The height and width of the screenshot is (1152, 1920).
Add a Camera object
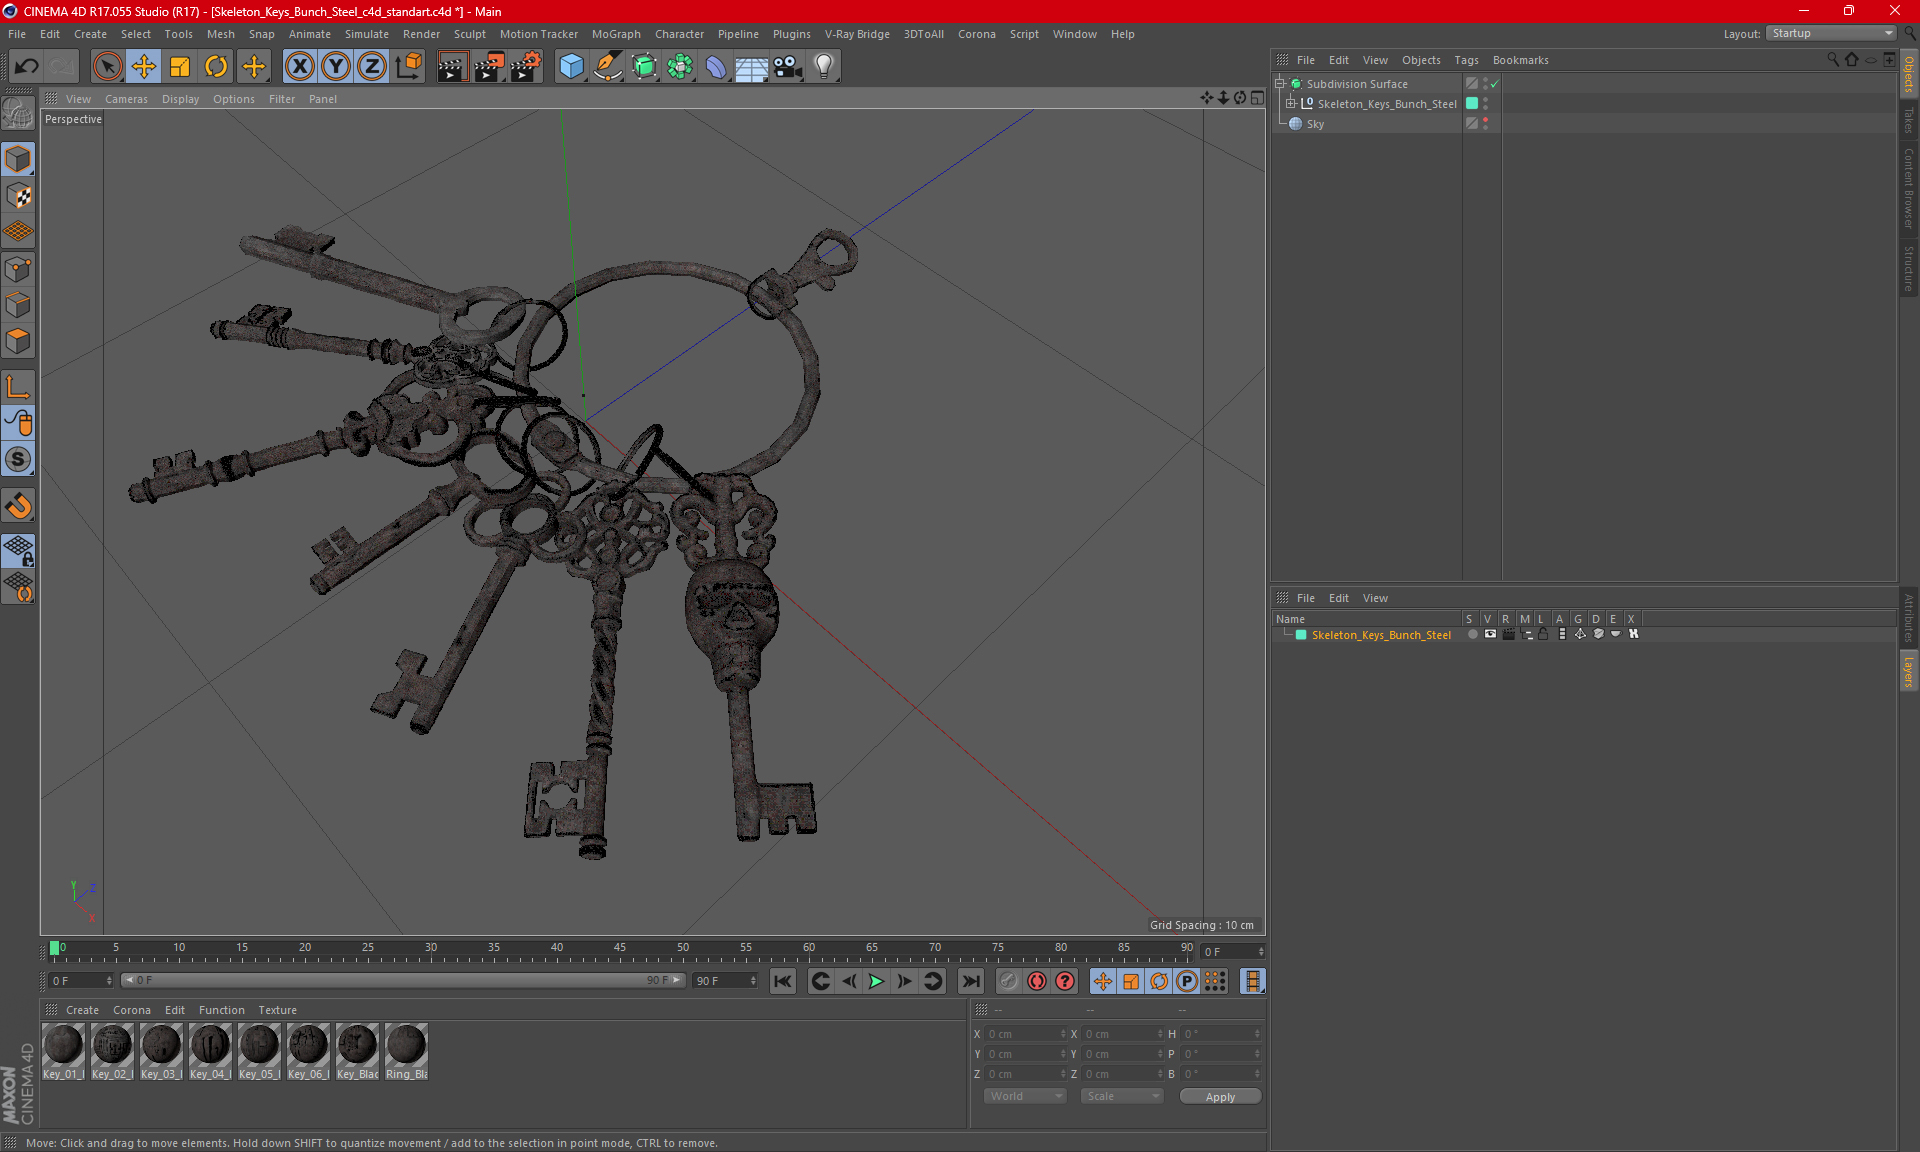coord(788,67)
